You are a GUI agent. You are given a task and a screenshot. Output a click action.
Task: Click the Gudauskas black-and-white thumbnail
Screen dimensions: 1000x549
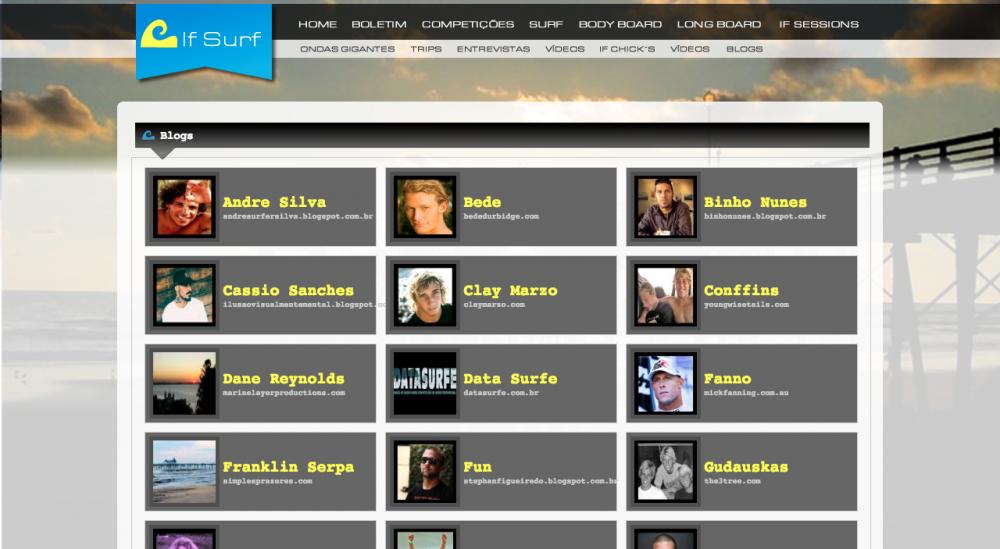665,472
